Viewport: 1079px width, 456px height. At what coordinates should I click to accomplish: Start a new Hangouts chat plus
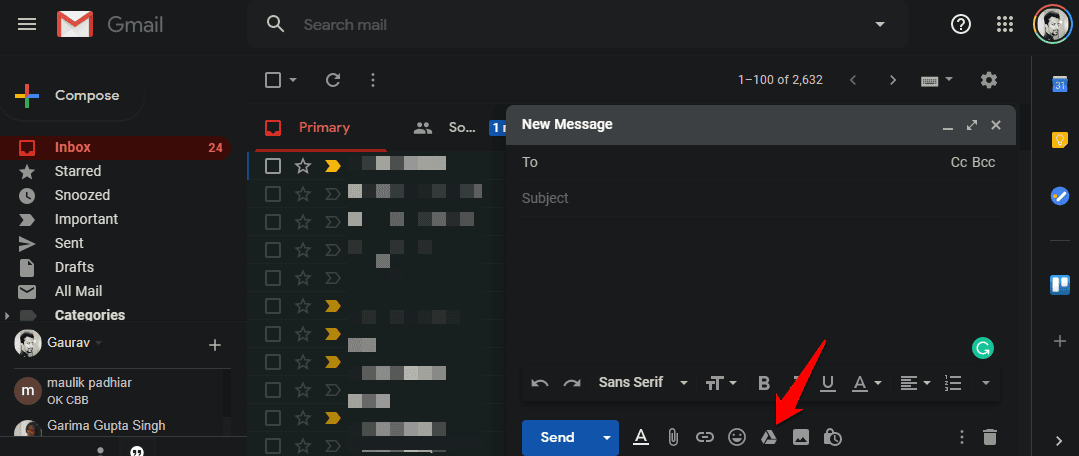(x=215, y=345)
